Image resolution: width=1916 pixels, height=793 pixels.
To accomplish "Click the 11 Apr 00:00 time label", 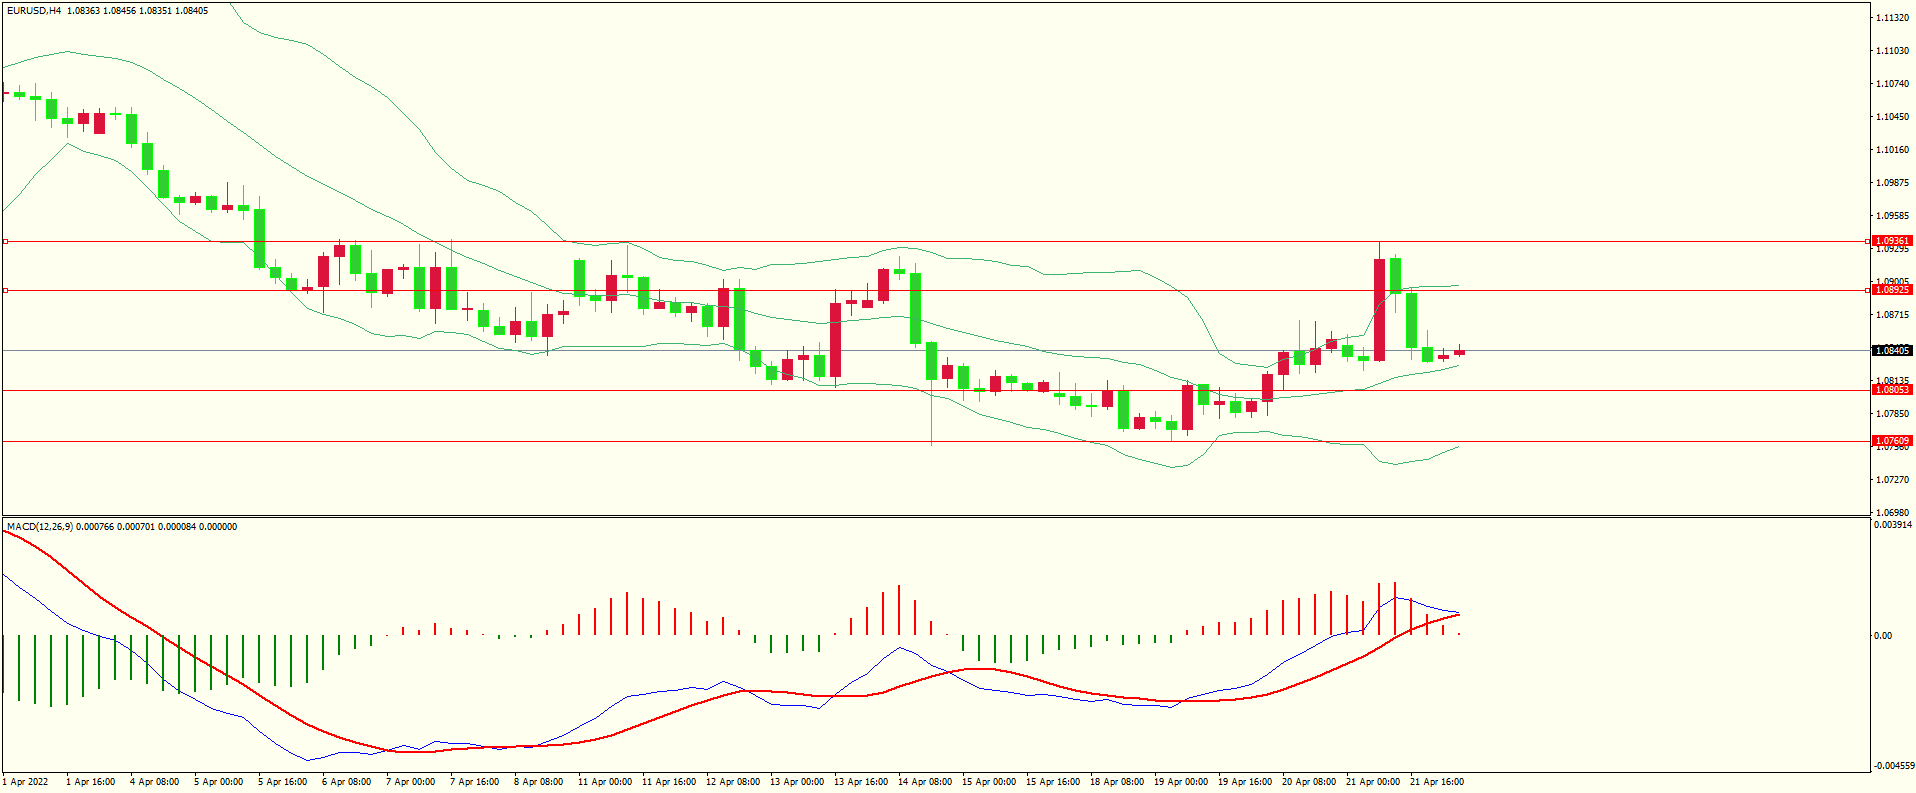I will 605,782.
